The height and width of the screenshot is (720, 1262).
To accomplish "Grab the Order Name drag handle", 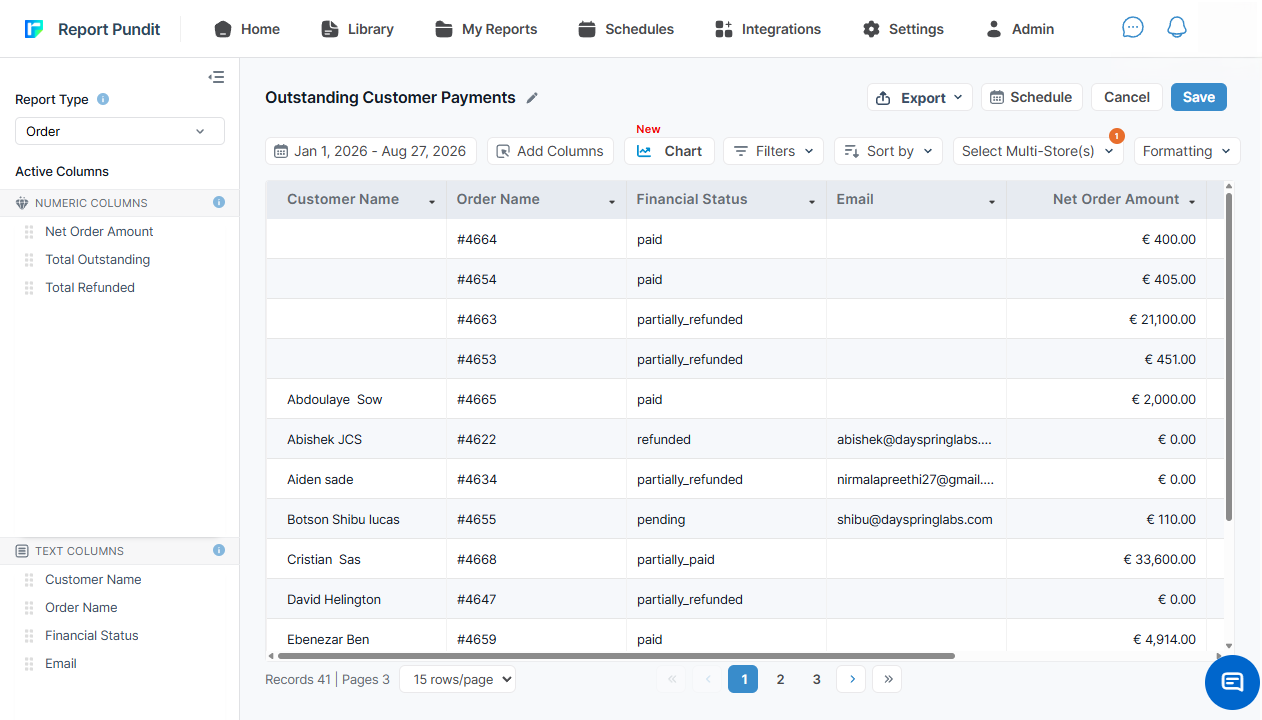I will [30, 607].
